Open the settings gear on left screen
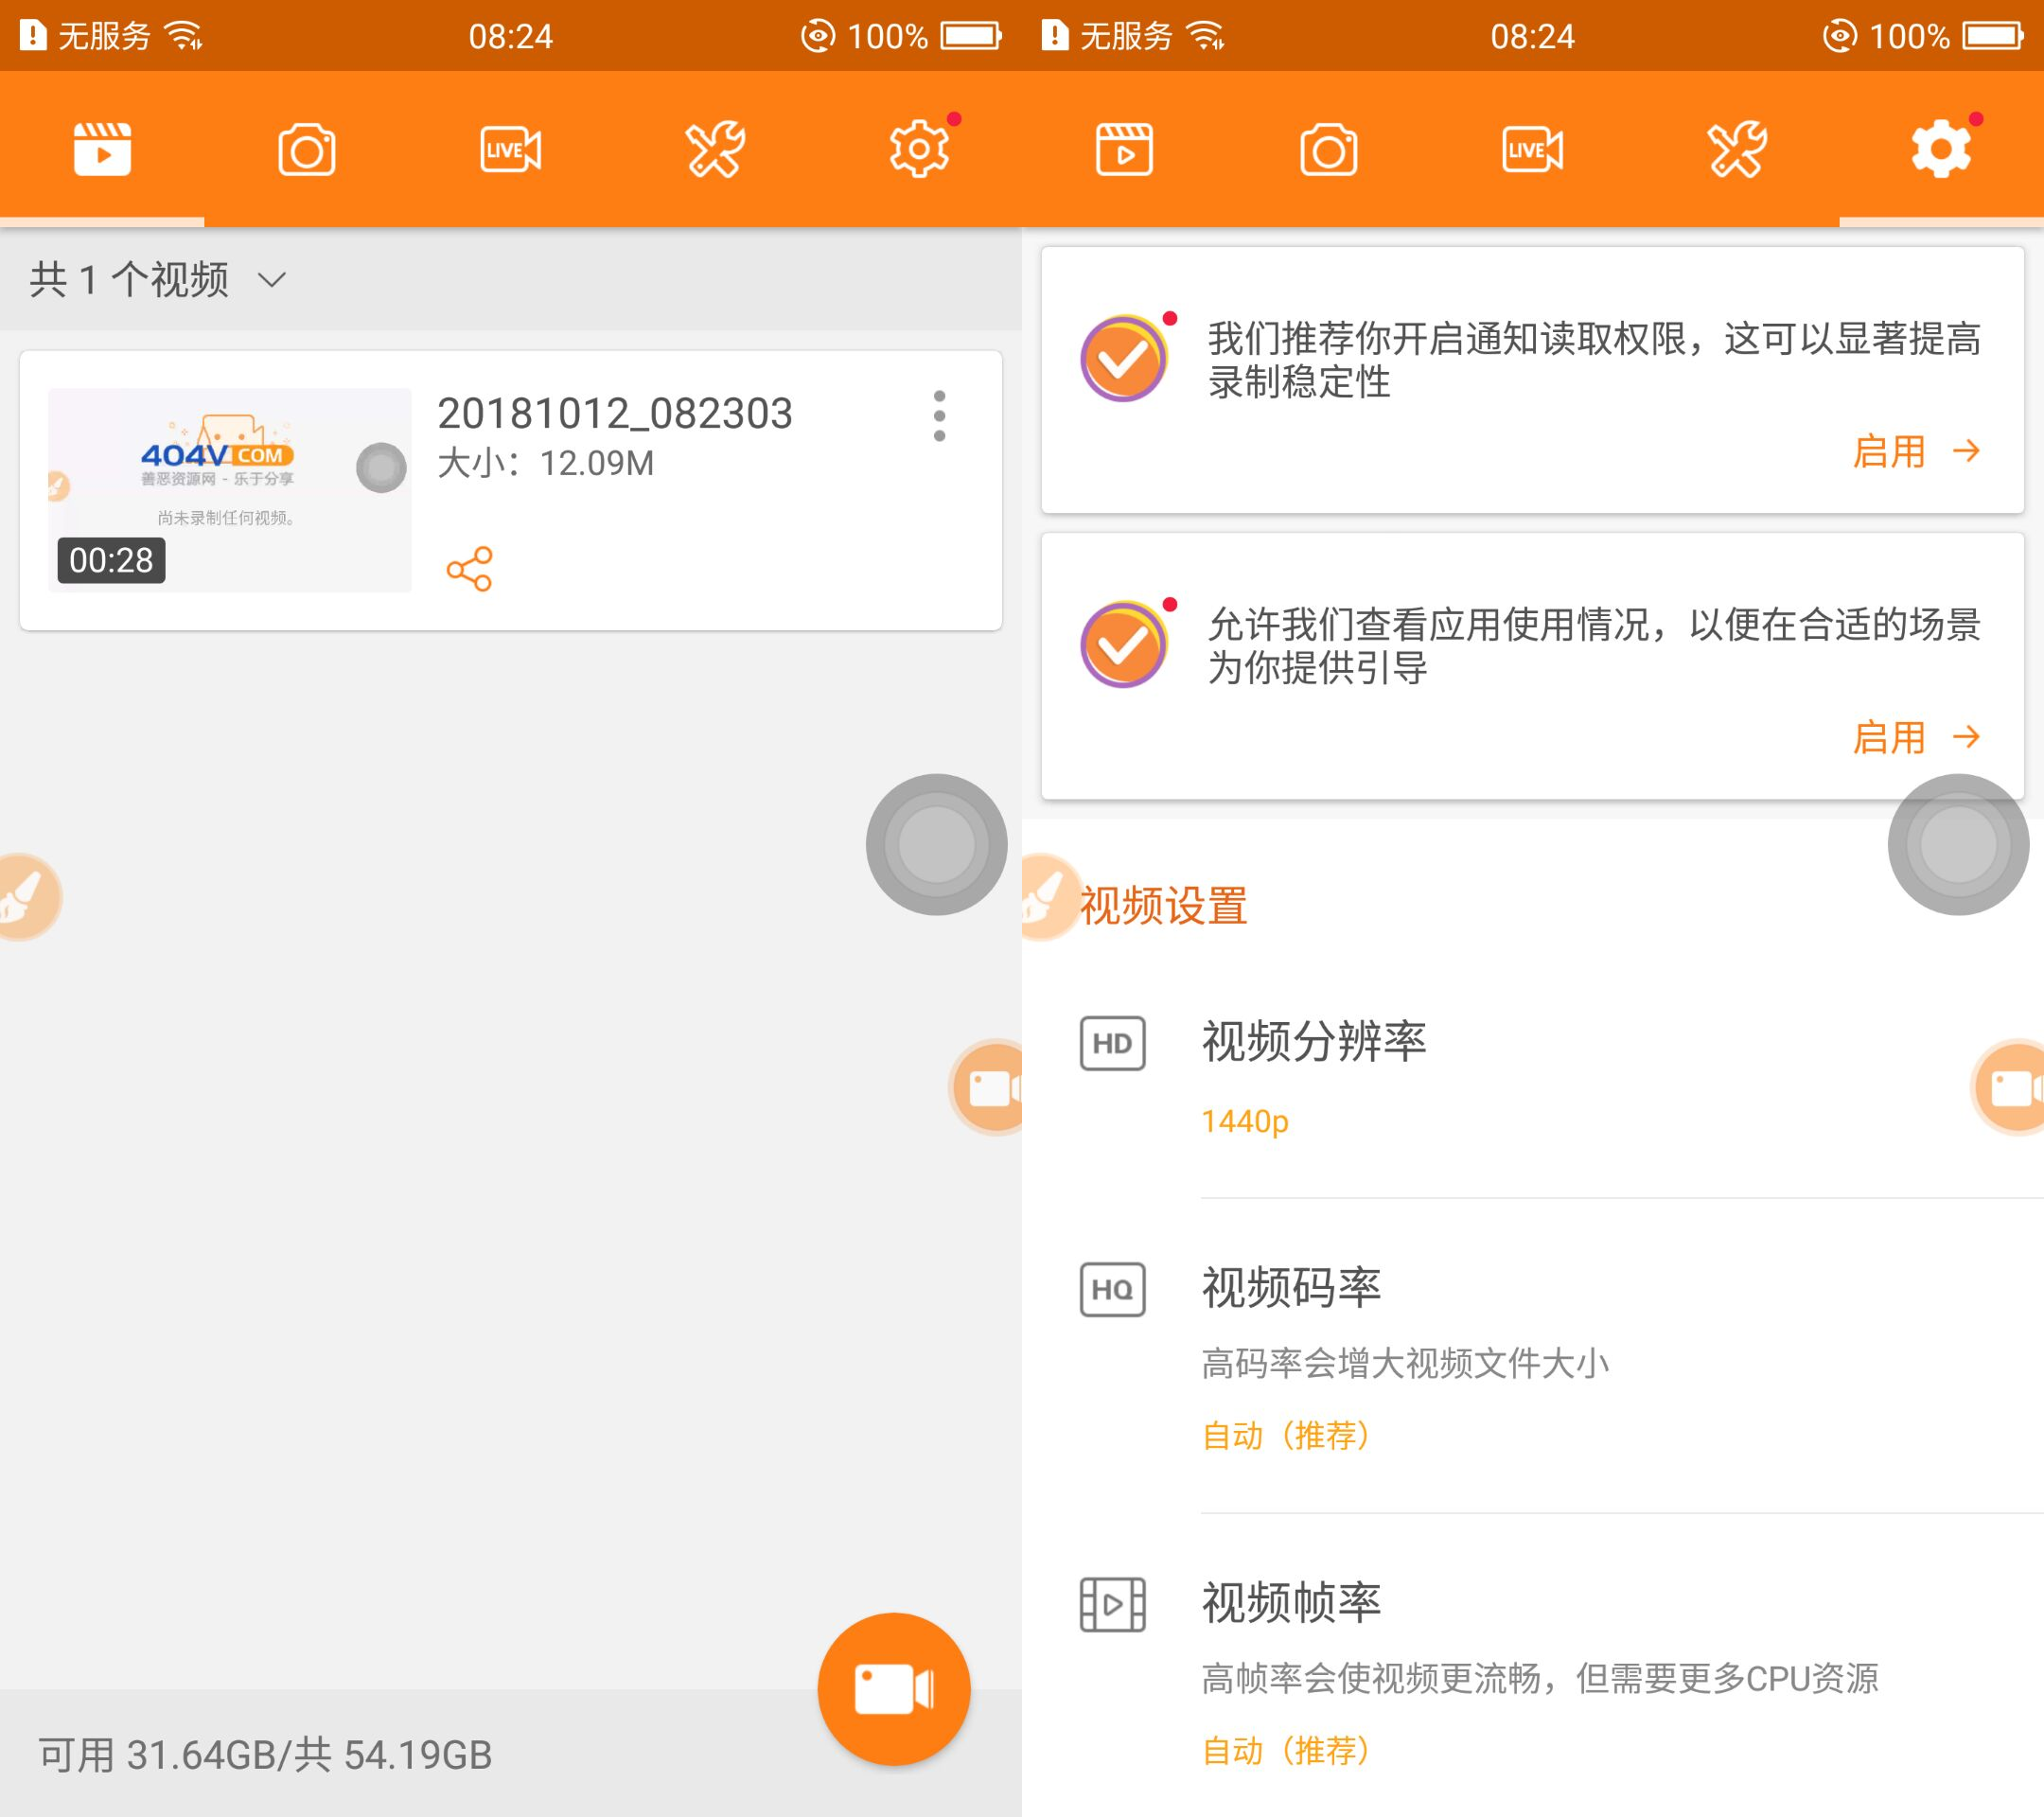 click(919, 150)
